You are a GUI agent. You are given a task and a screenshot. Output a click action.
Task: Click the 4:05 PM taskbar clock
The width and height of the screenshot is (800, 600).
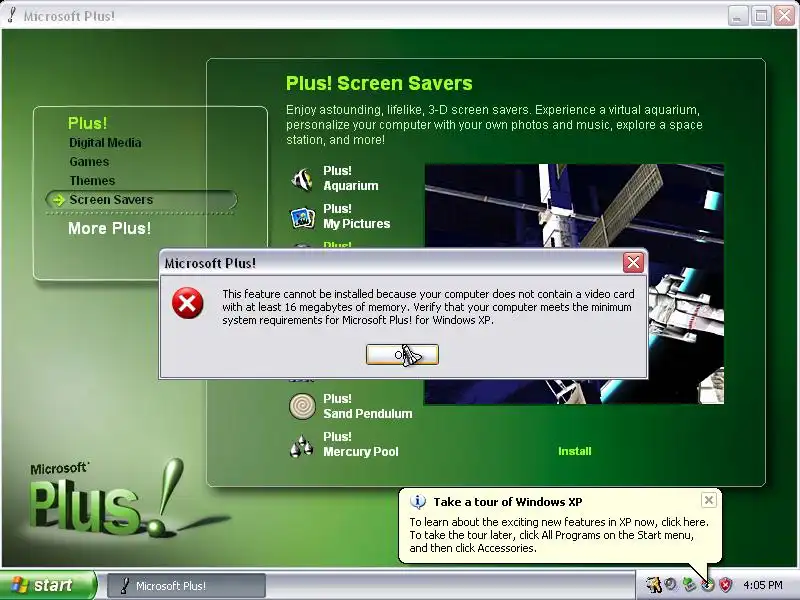click(763, 585)
